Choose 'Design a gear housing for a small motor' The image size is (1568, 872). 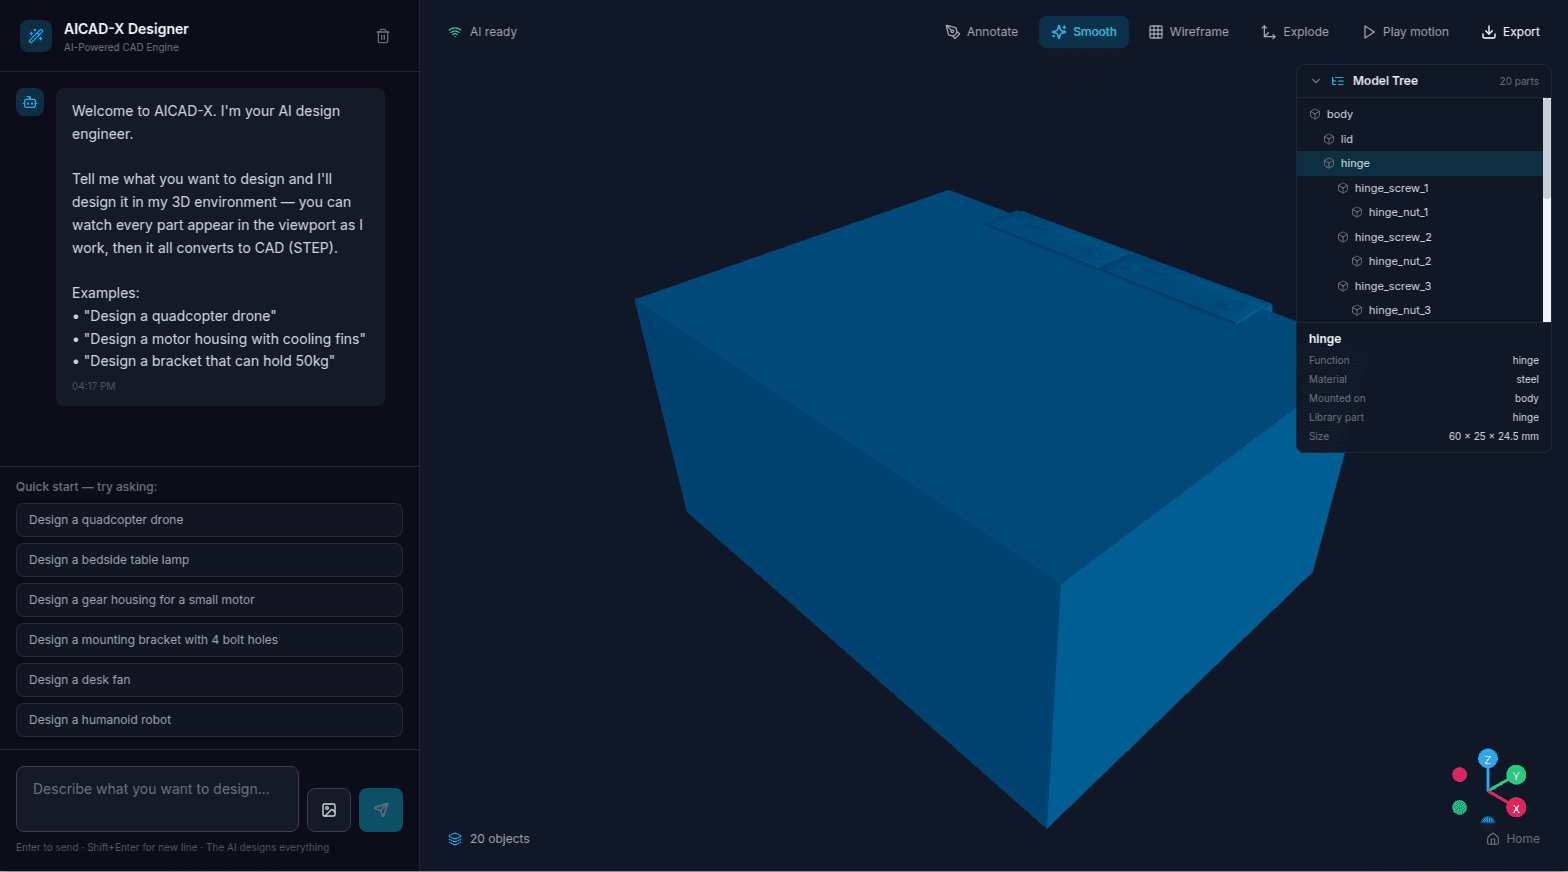[209, 600]
